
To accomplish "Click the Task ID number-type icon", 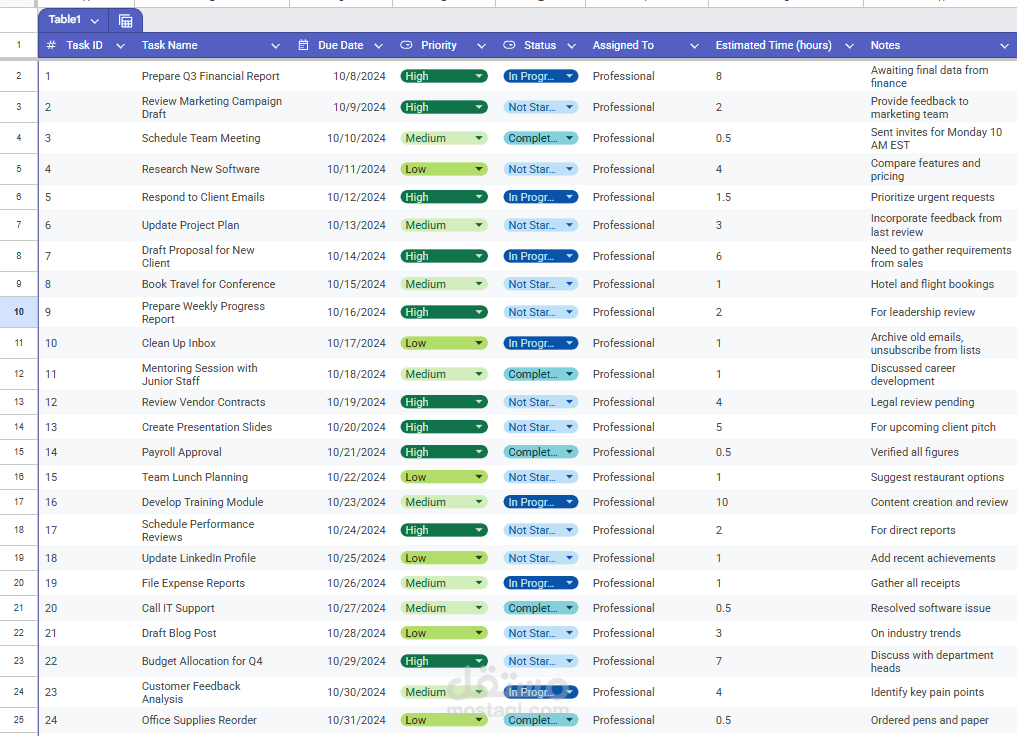I will 52,45.
